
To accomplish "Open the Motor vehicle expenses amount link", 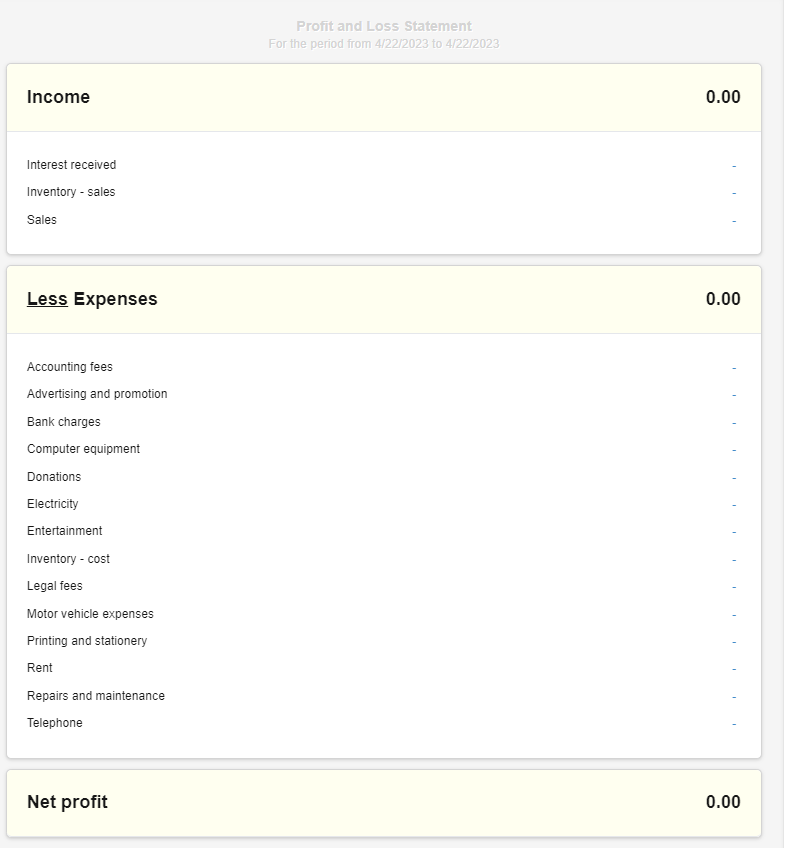I will pyautogui.click(x=734, y=615).
